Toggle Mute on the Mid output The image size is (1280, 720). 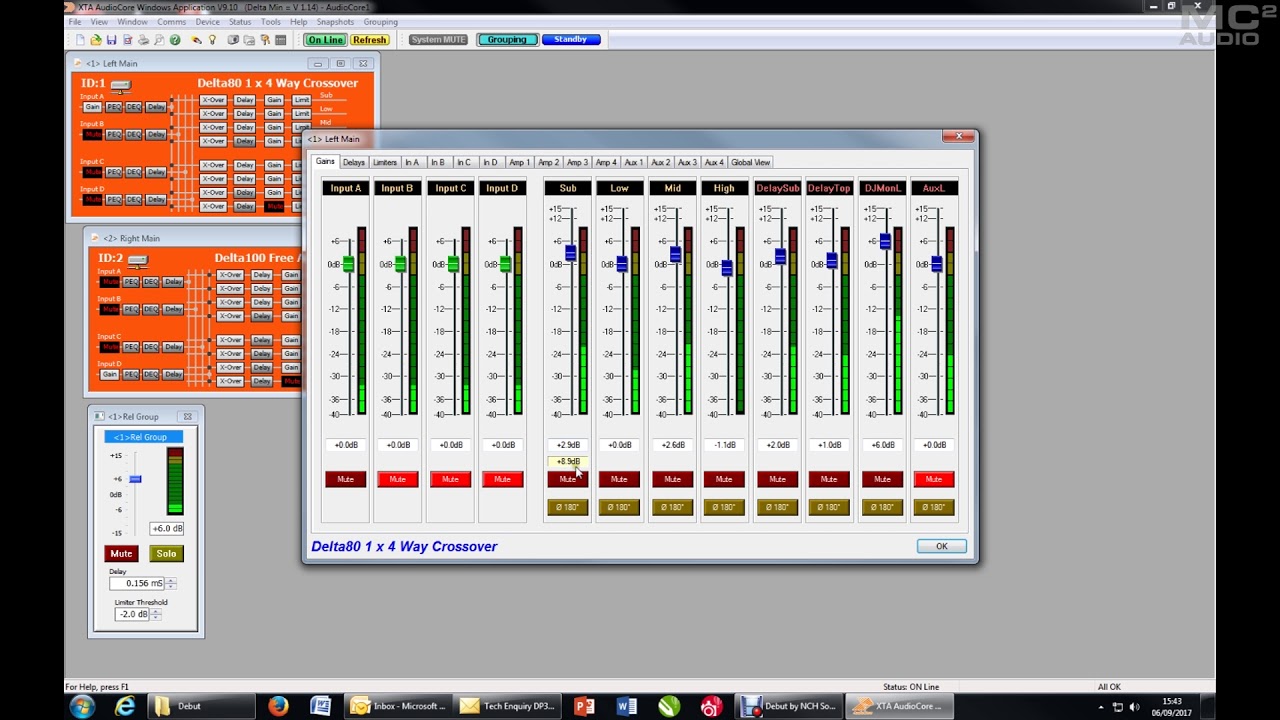(672, 480)
